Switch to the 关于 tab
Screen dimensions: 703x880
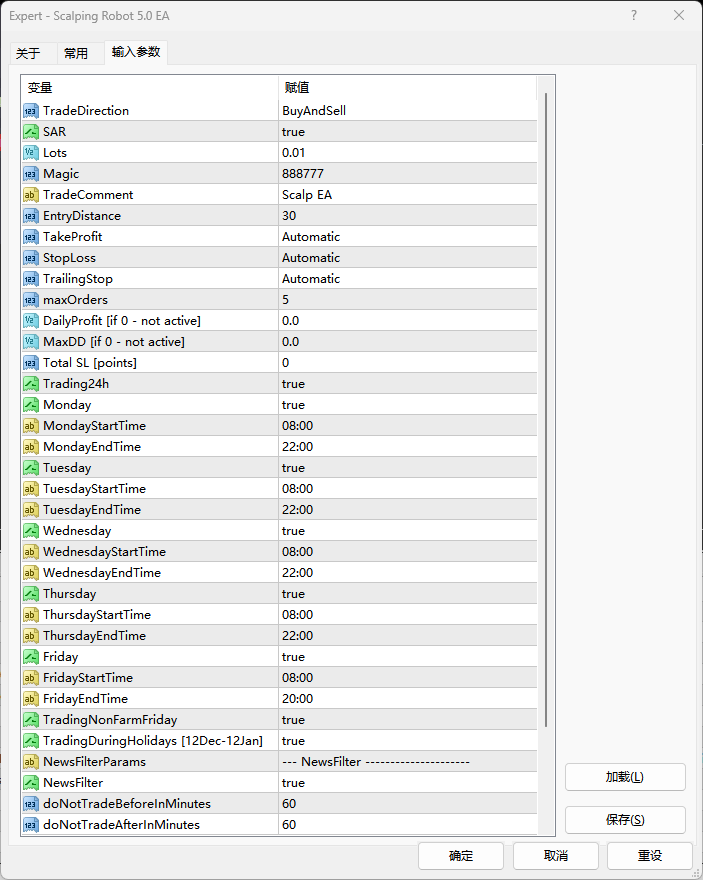tap(28, 53)
